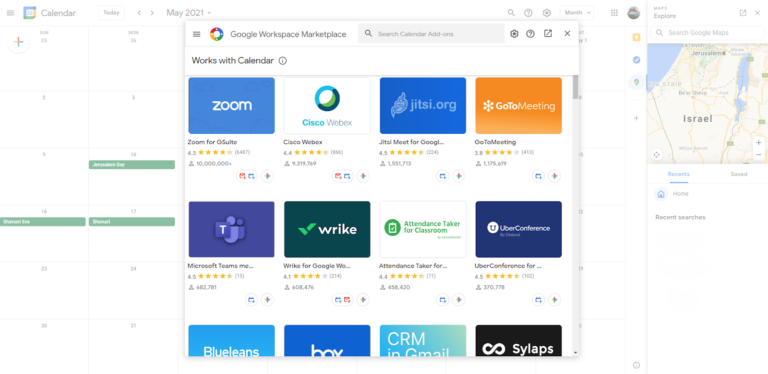Click Home location icon in Recents
This screenshot has width=768, height=374.
pyautogui.click(x=661, y=194)
